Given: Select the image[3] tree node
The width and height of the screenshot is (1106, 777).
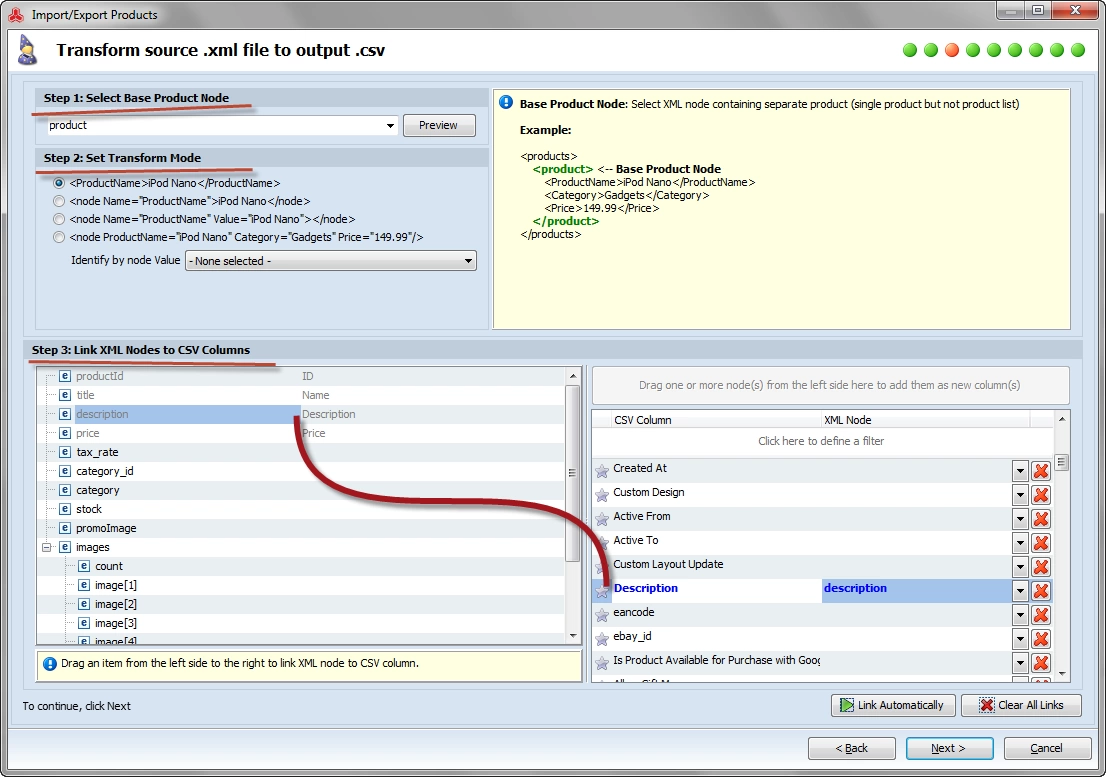Looking at the screenshot, I should tap(116, 623).
